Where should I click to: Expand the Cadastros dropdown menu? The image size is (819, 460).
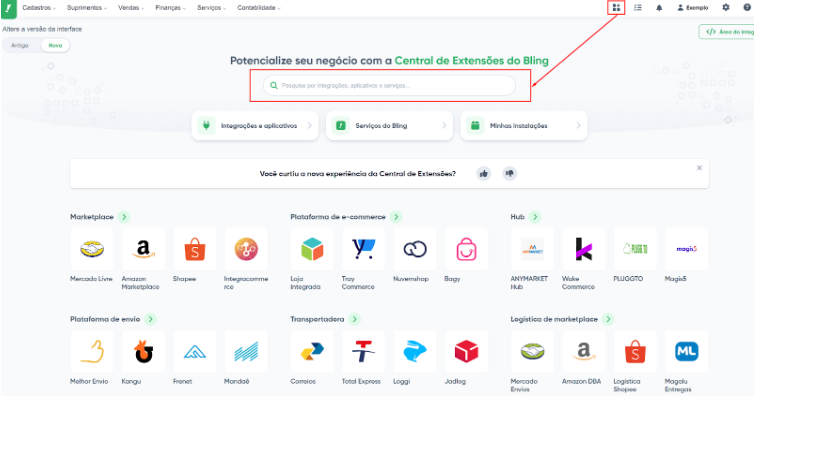coord(39,7)
